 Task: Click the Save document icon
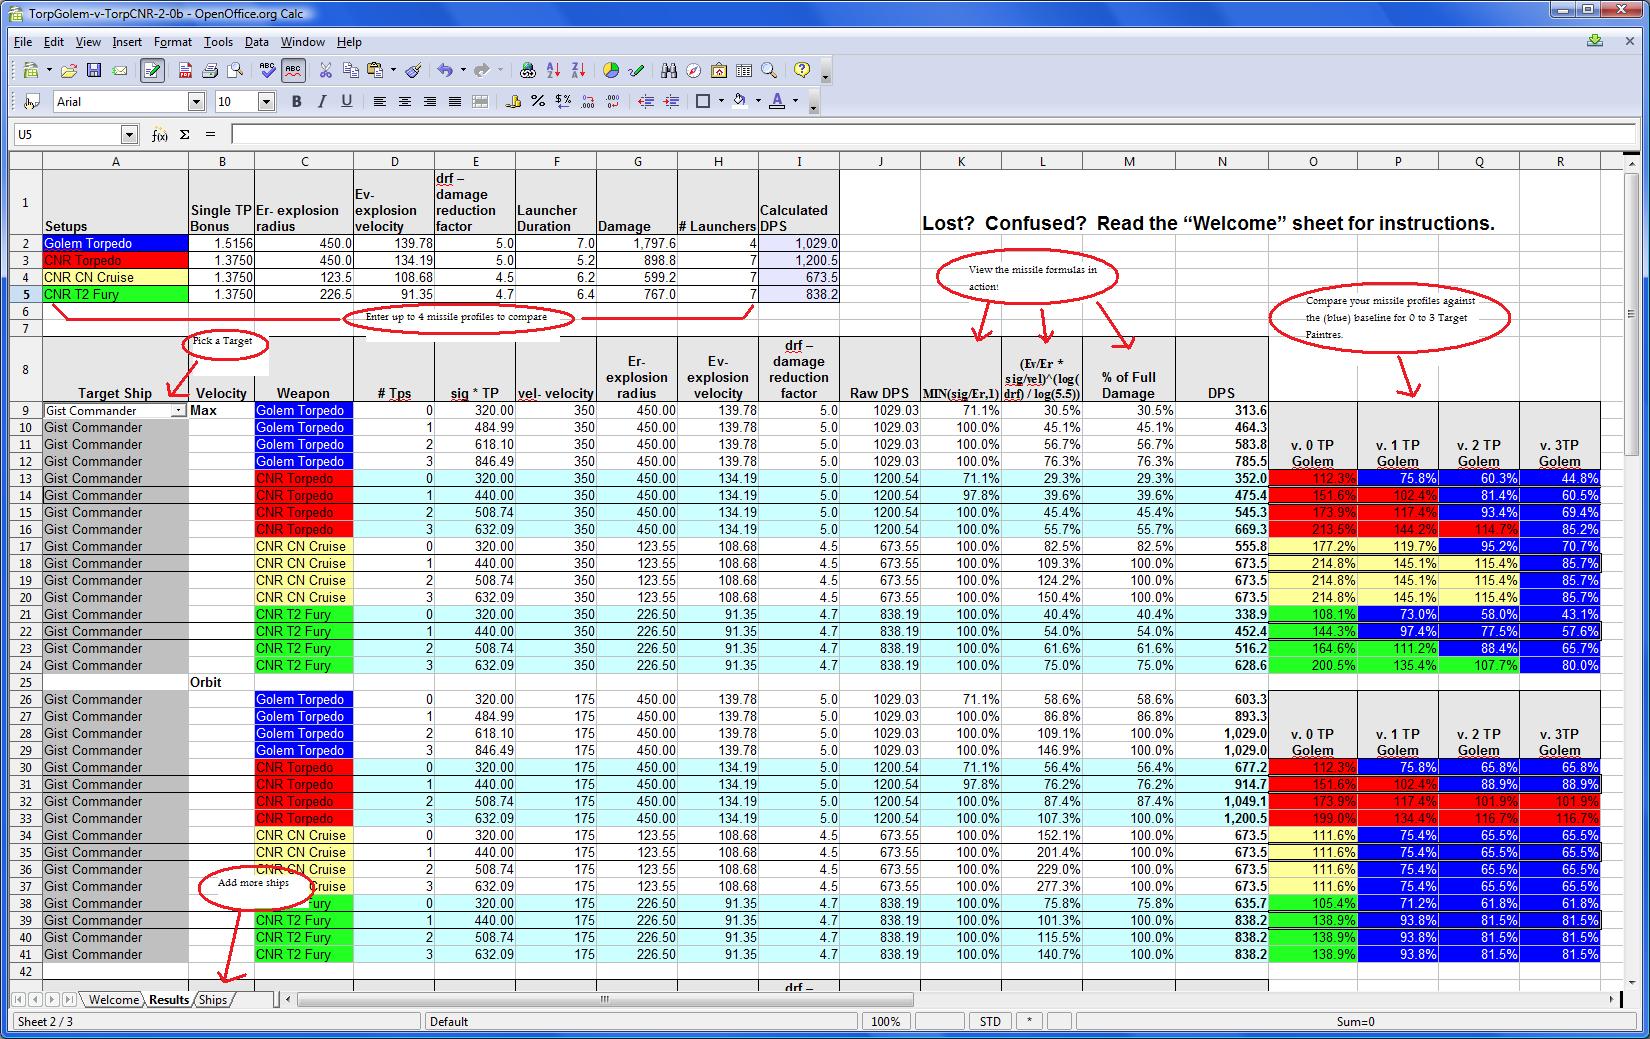pyautogui.click(x=94, y=71)
